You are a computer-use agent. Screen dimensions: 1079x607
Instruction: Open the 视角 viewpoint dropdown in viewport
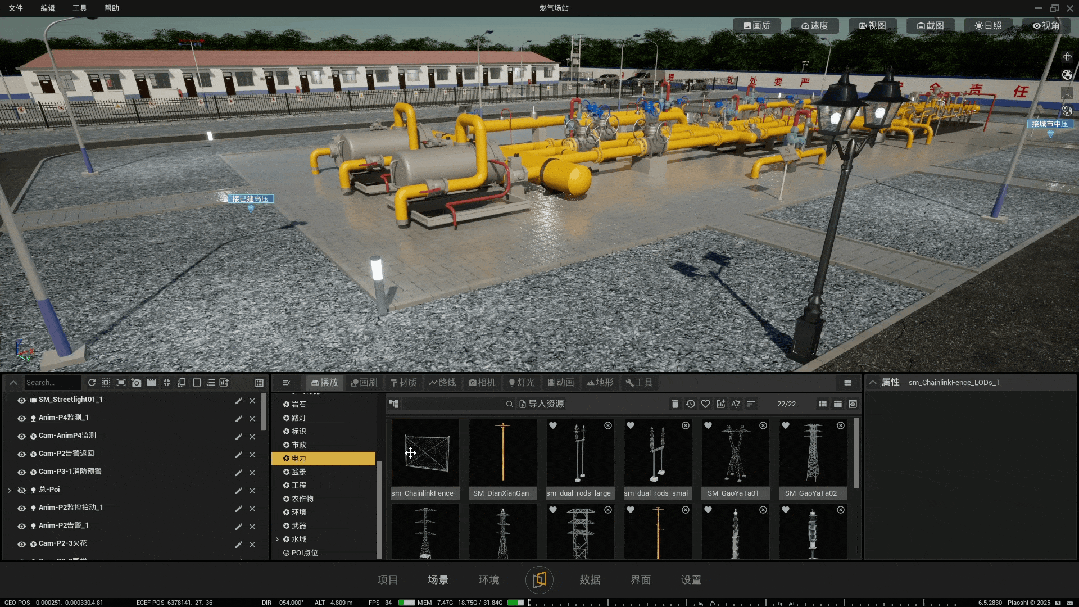(1045, 25)
